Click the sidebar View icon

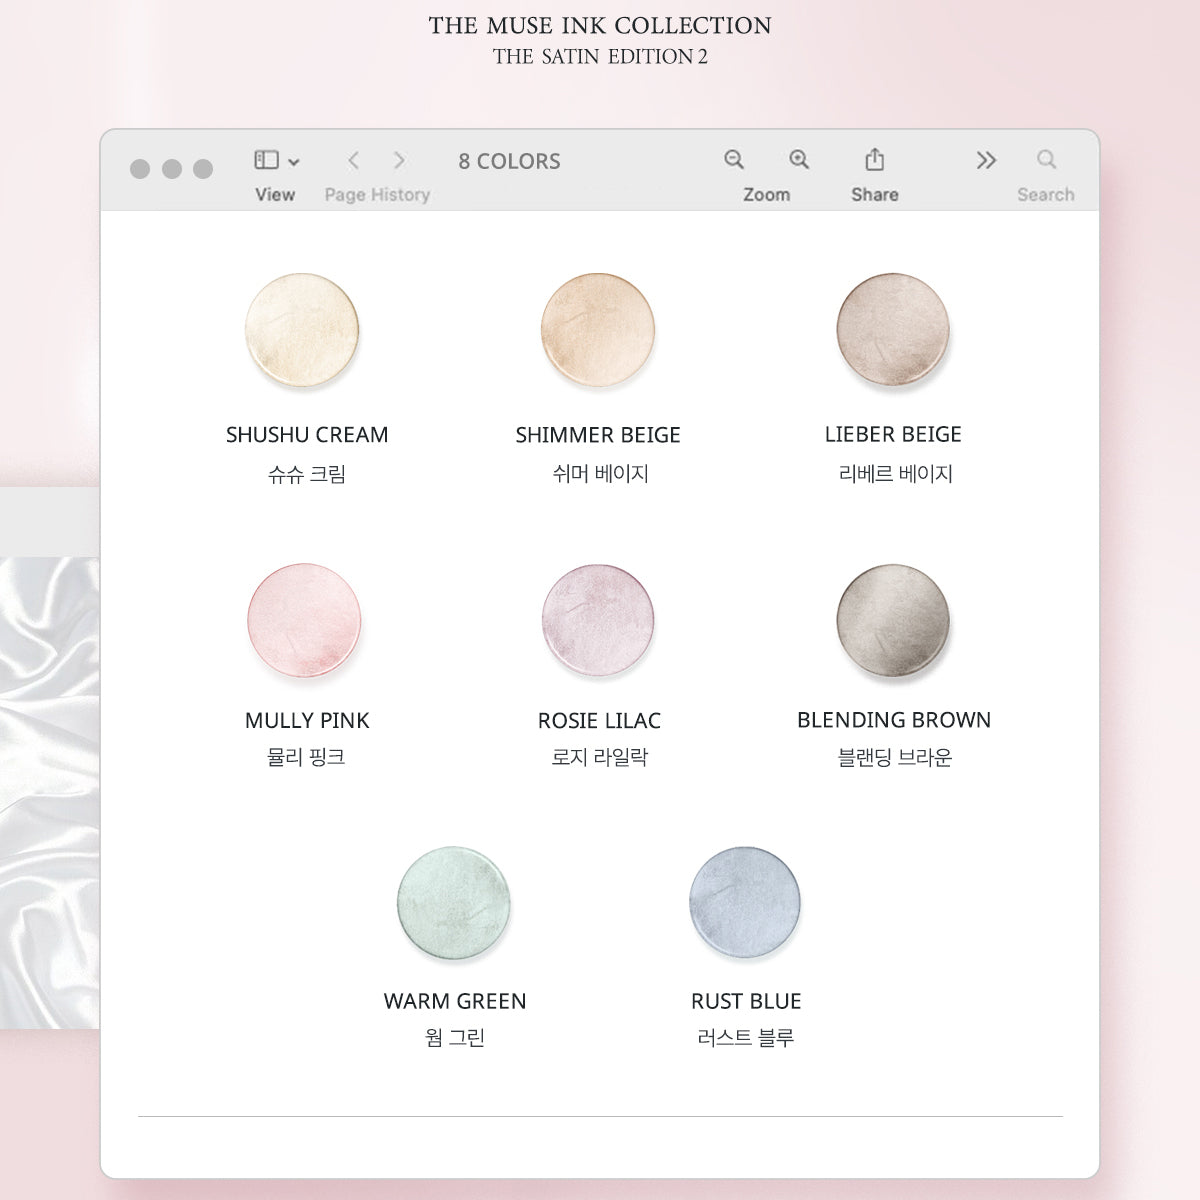[266, 160]
